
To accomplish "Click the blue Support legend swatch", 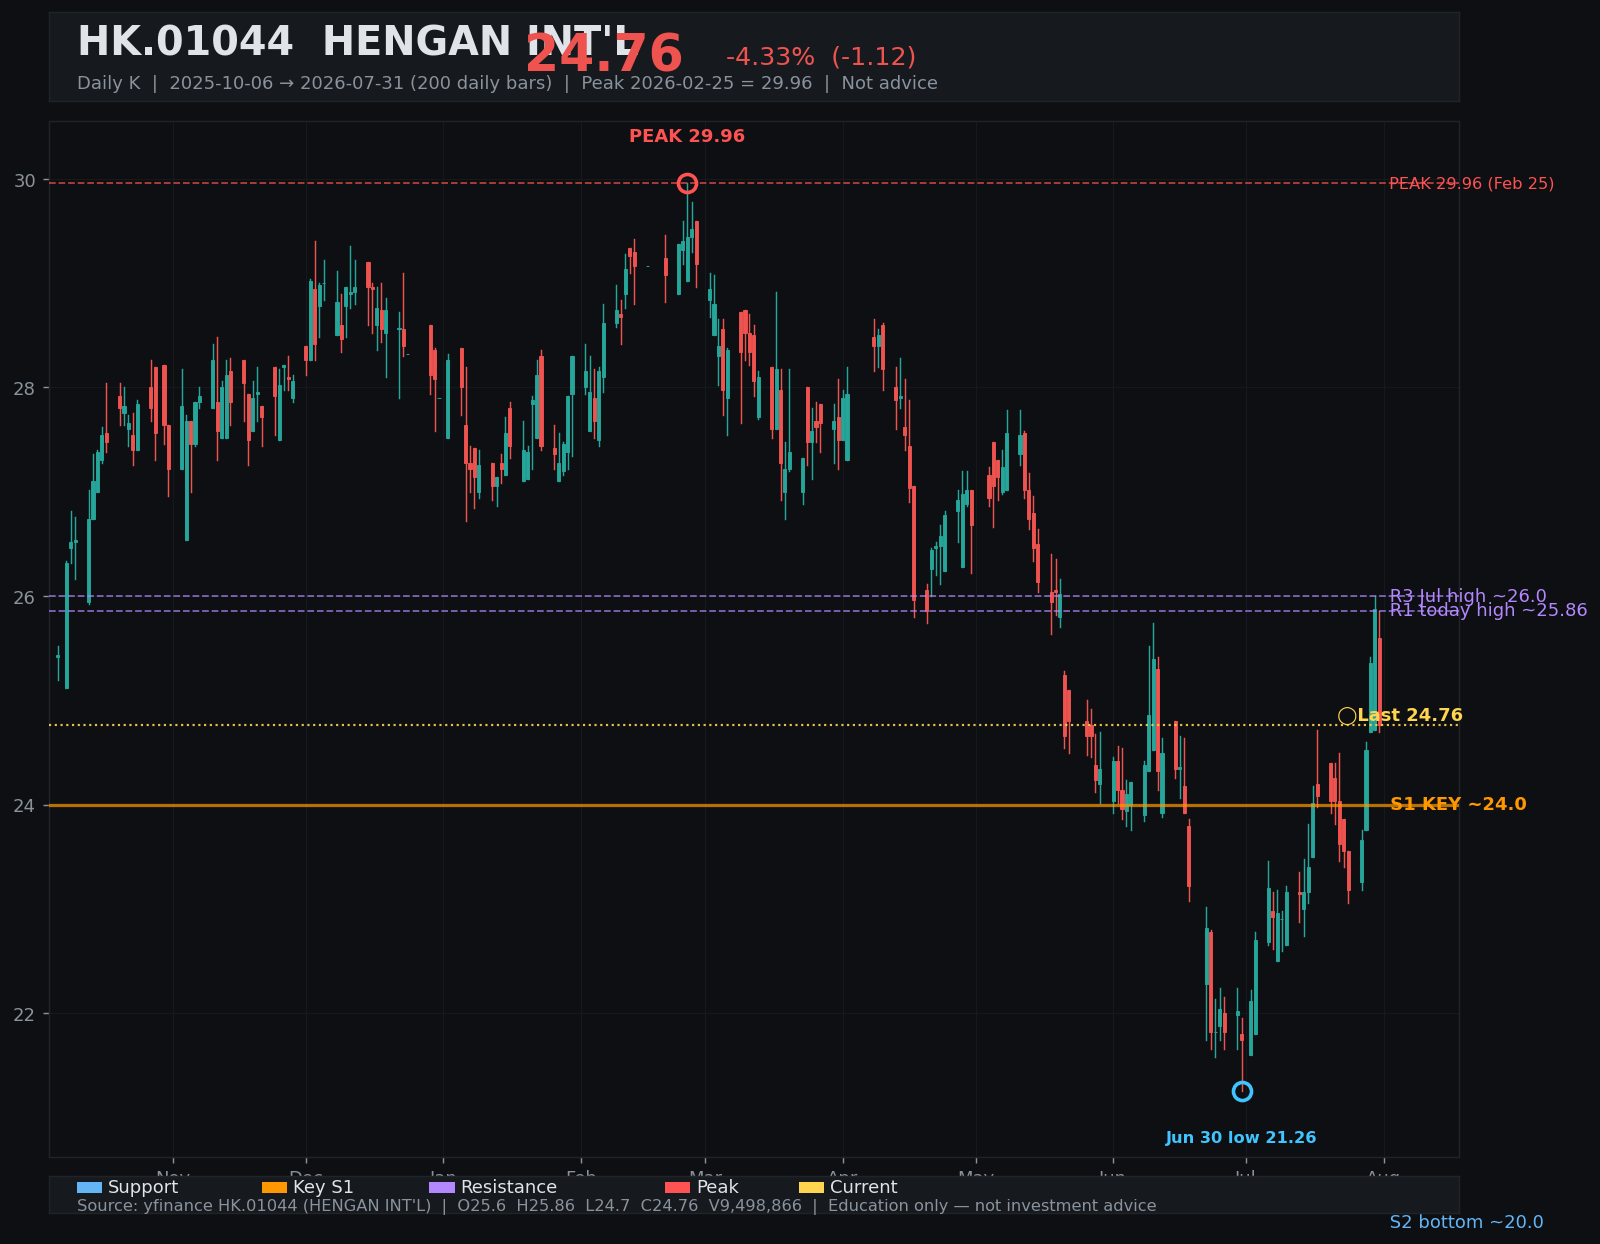I will 89,1188.
